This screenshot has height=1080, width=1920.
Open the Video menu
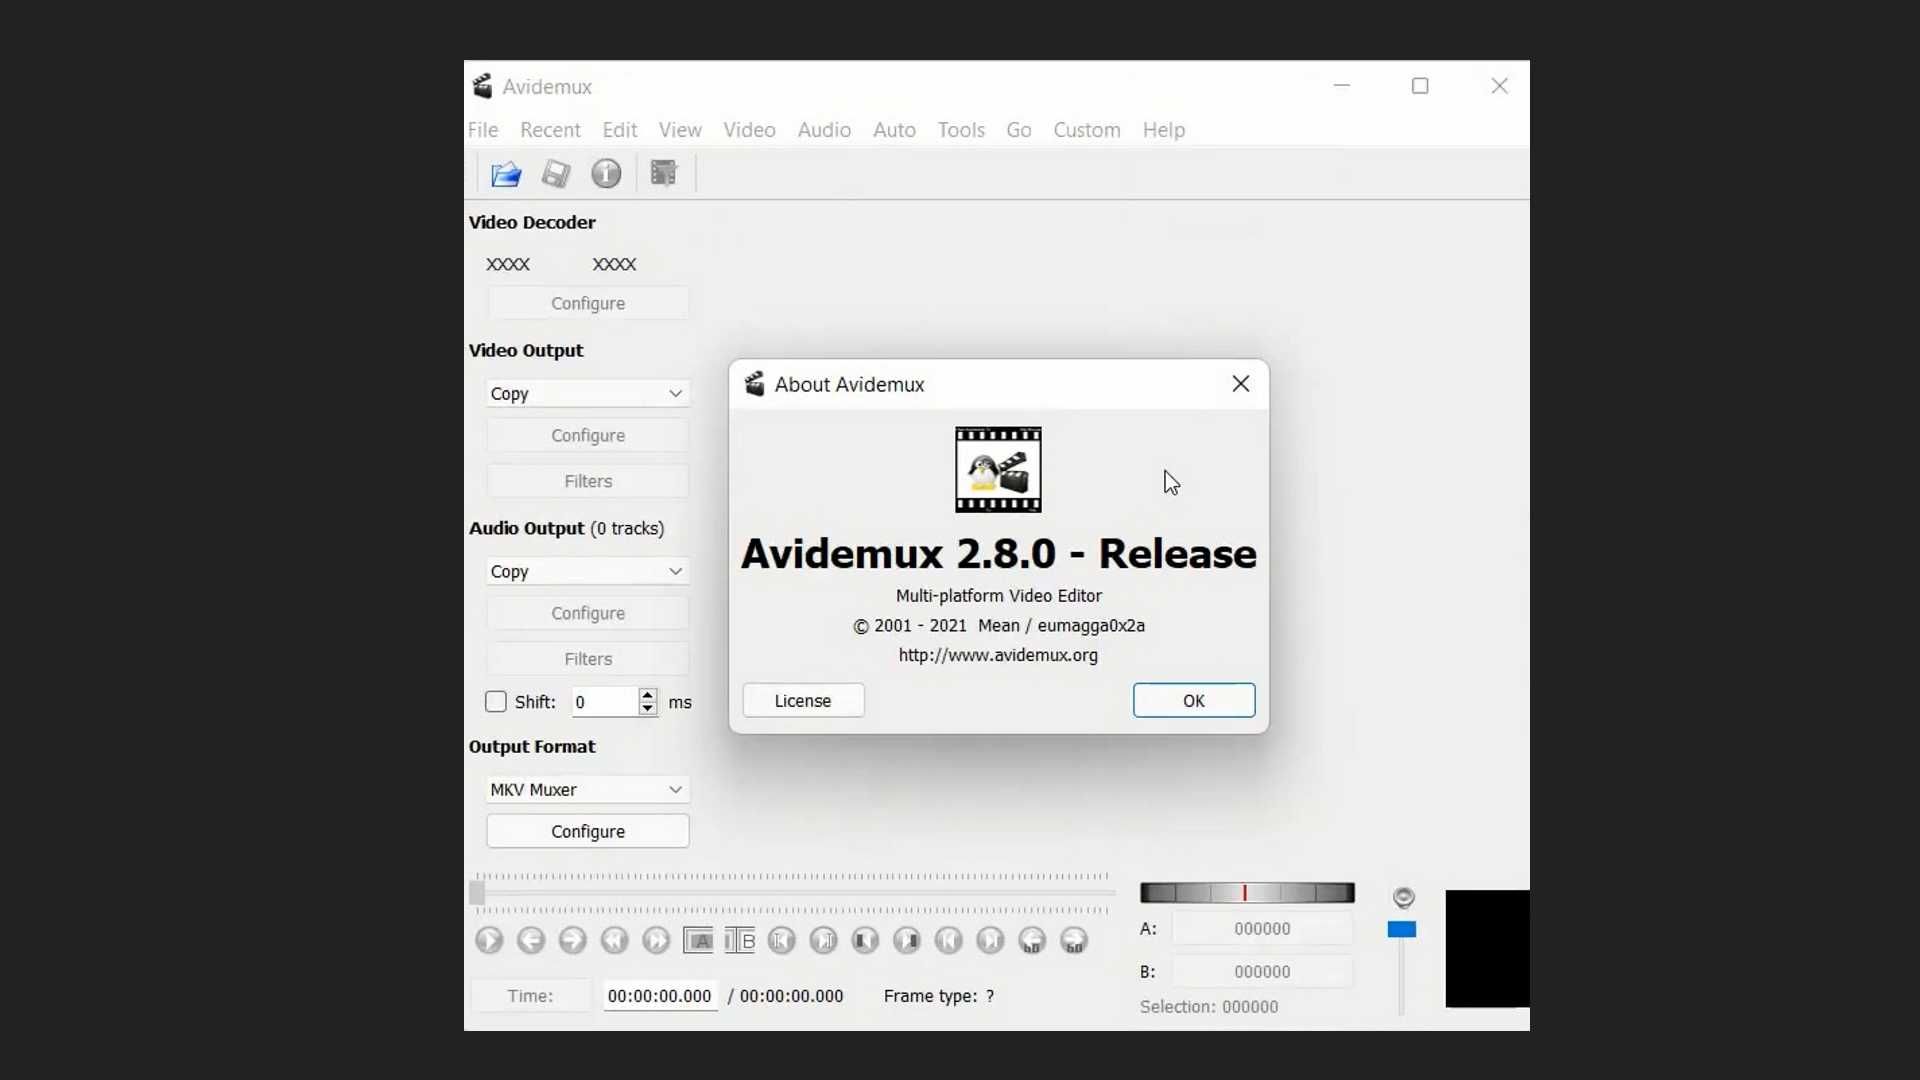(x=749, y=129)
